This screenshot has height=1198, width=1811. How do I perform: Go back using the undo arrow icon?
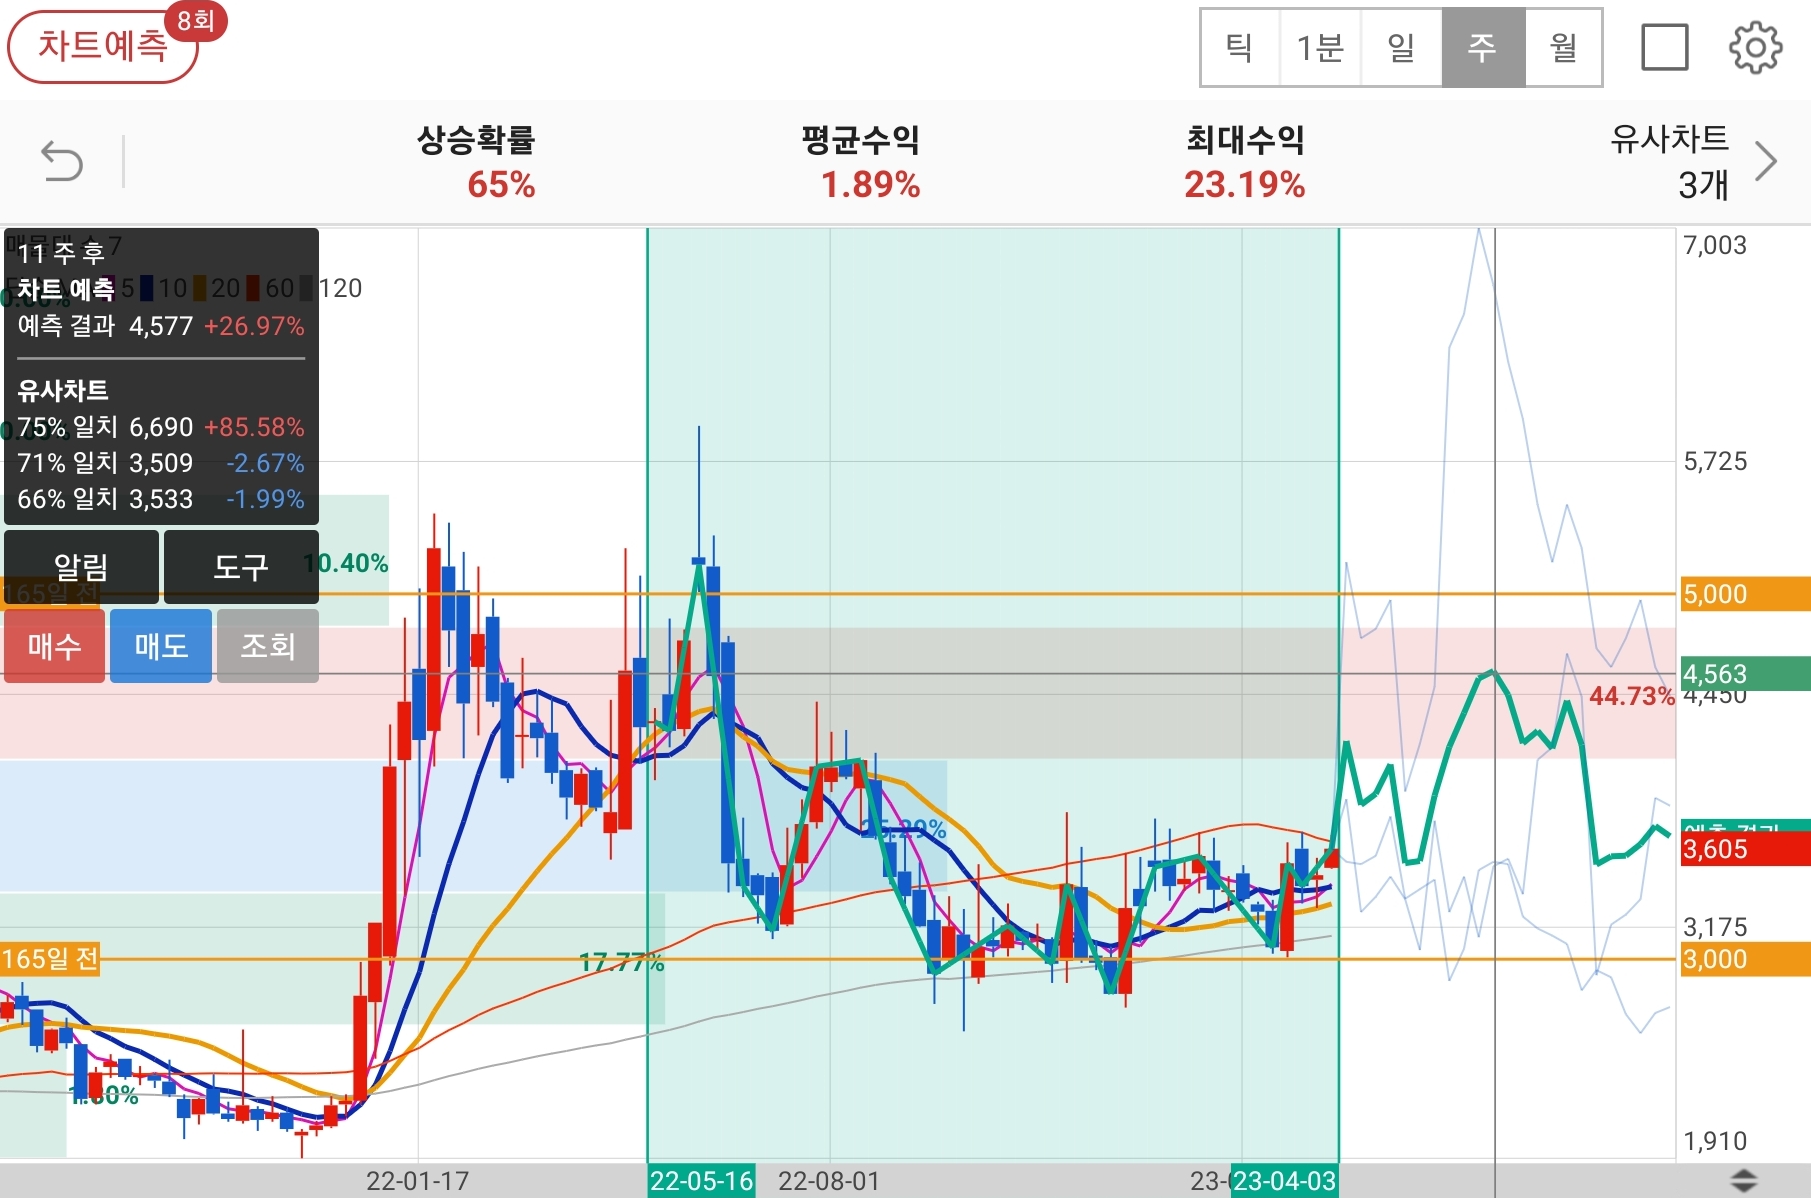tap(62, 161)
